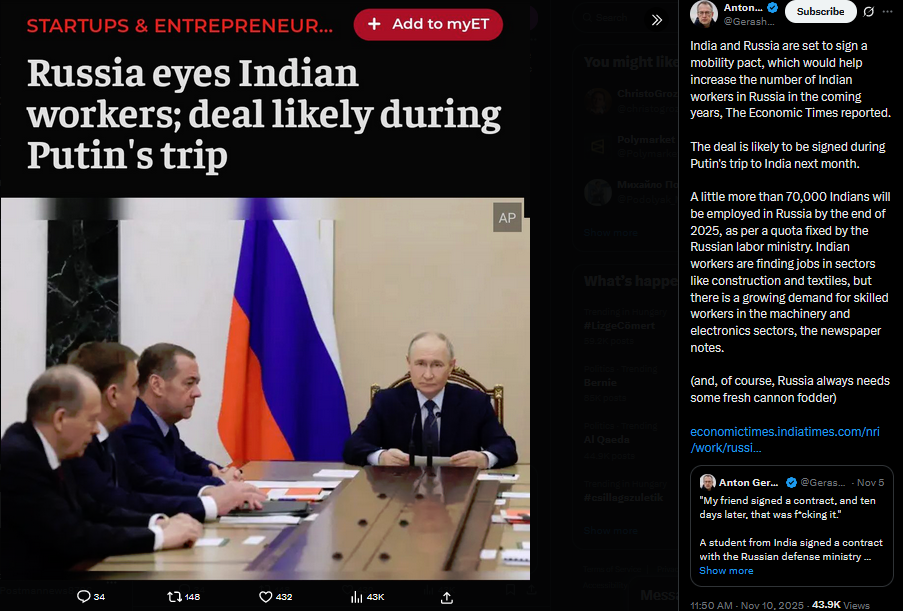Click the quoted tweet's small author avatar

coord(707,482)
